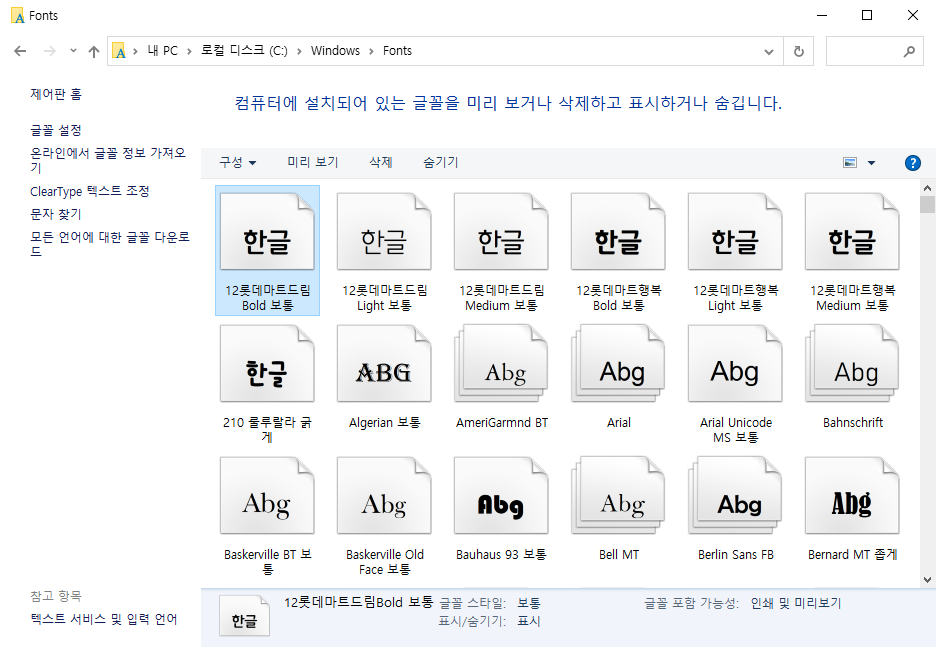Viewport: 937px width, 648px height.
Task: Refresh the Fonts folder
Action: [x=798, y=51]
